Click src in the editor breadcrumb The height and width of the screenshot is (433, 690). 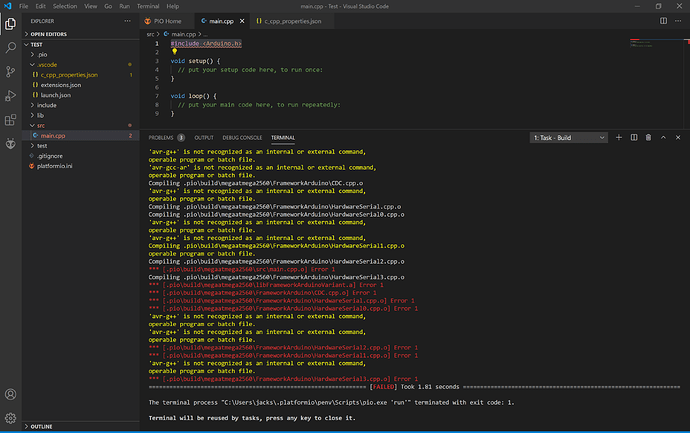[150, 34]
